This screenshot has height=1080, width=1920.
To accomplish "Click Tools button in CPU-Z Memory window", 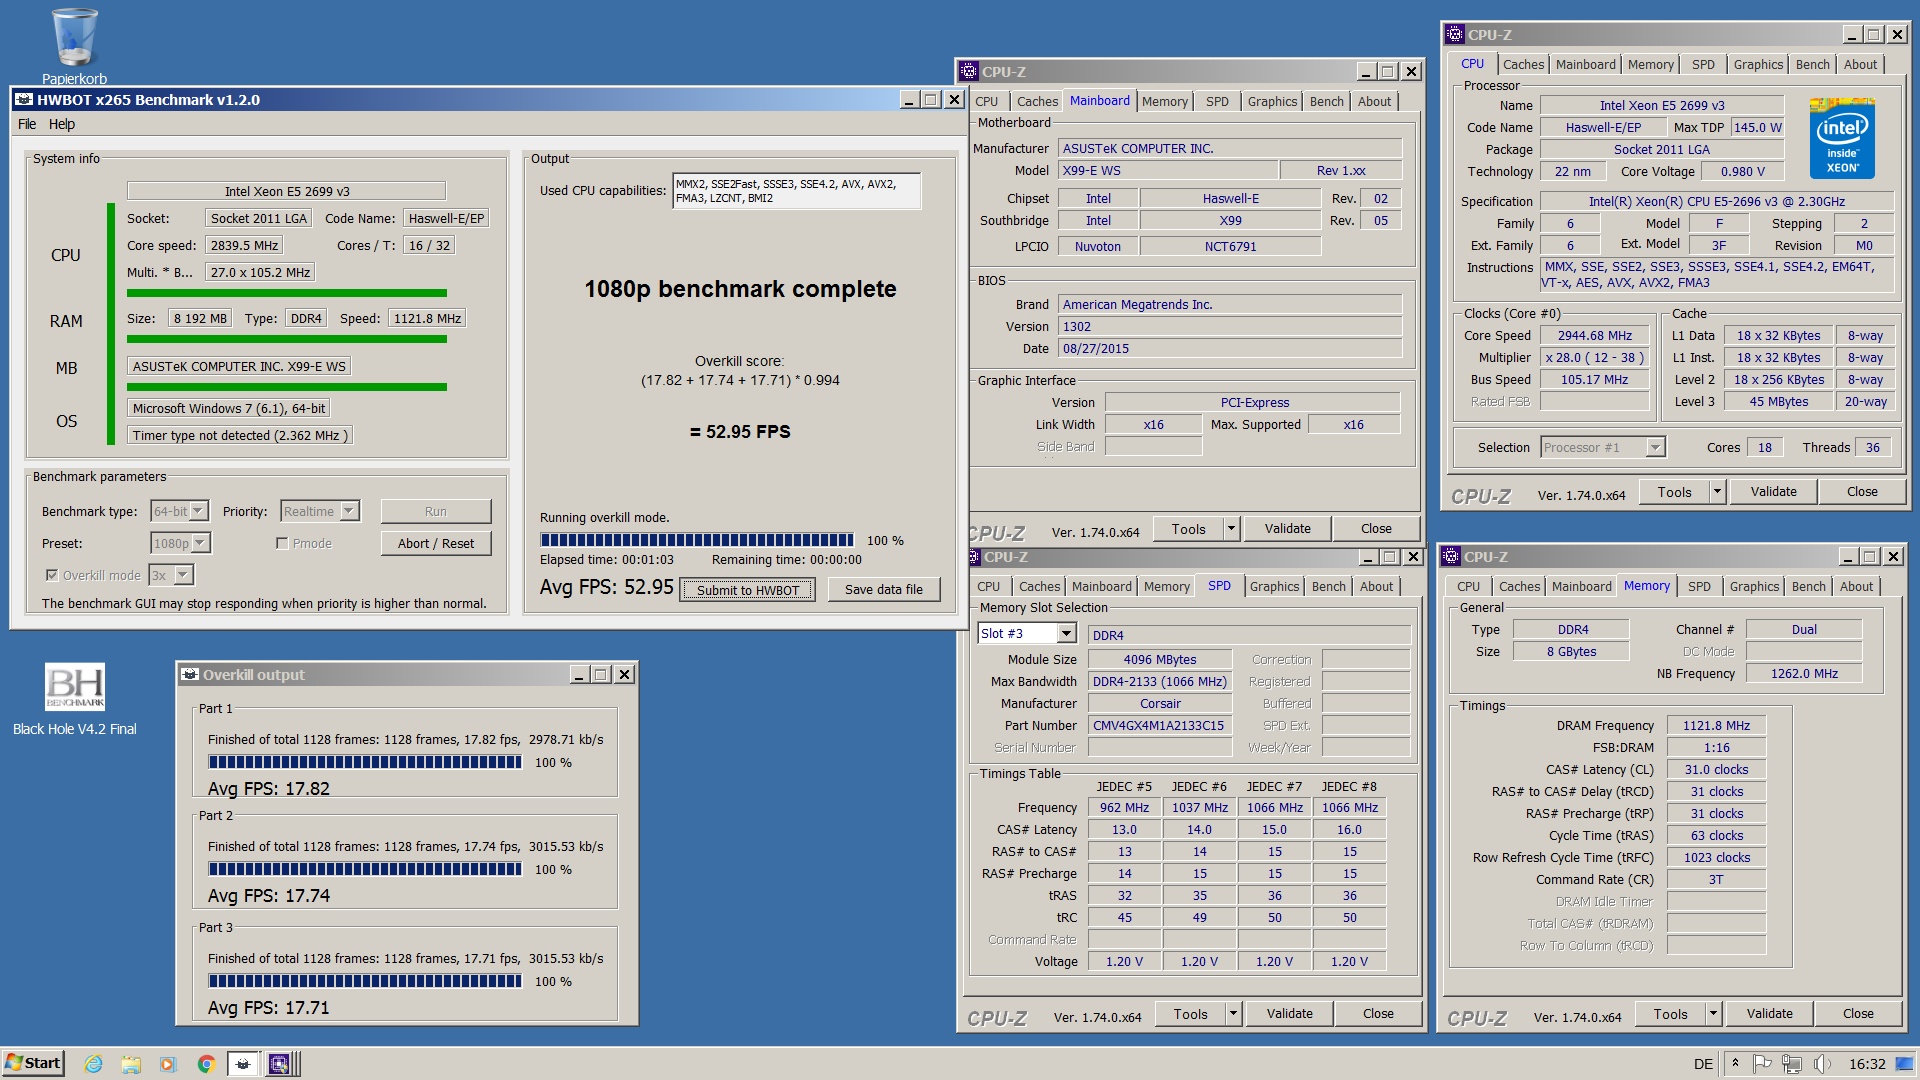I will coord(1671,1014).
